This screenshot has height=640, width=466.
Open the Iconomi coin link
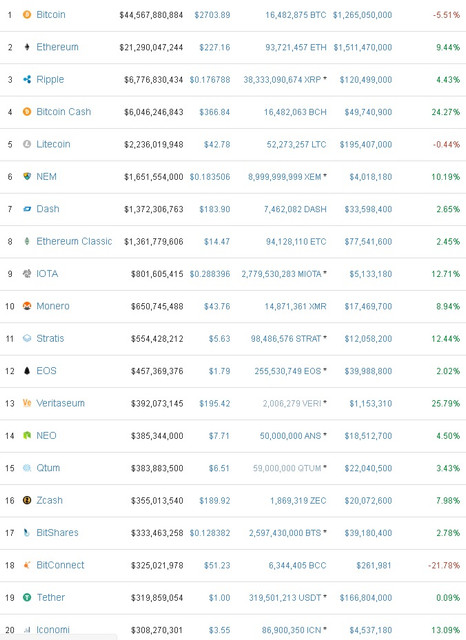click(x=53, y=630)
